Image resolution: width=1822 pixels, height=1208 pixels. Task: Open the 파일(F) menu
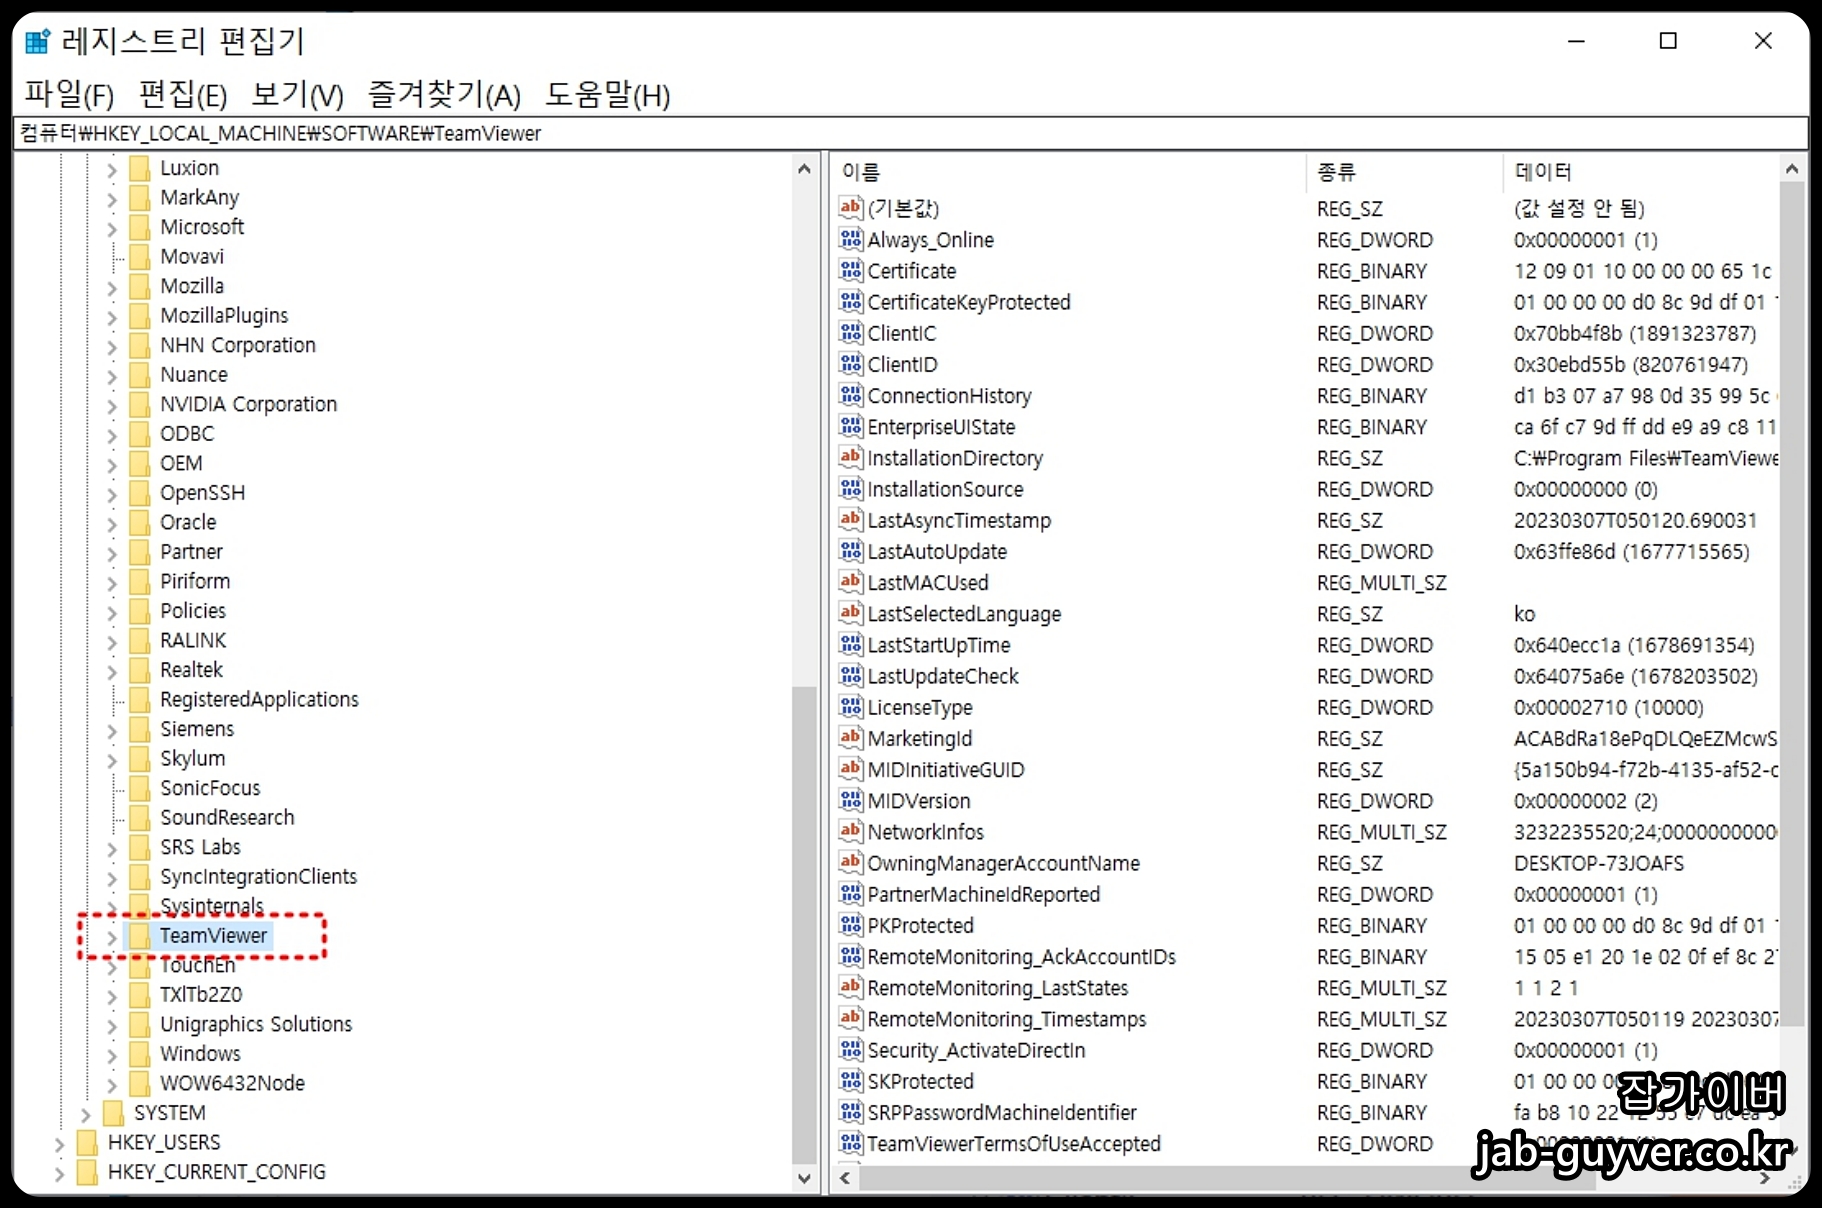[x=69, y=95]
